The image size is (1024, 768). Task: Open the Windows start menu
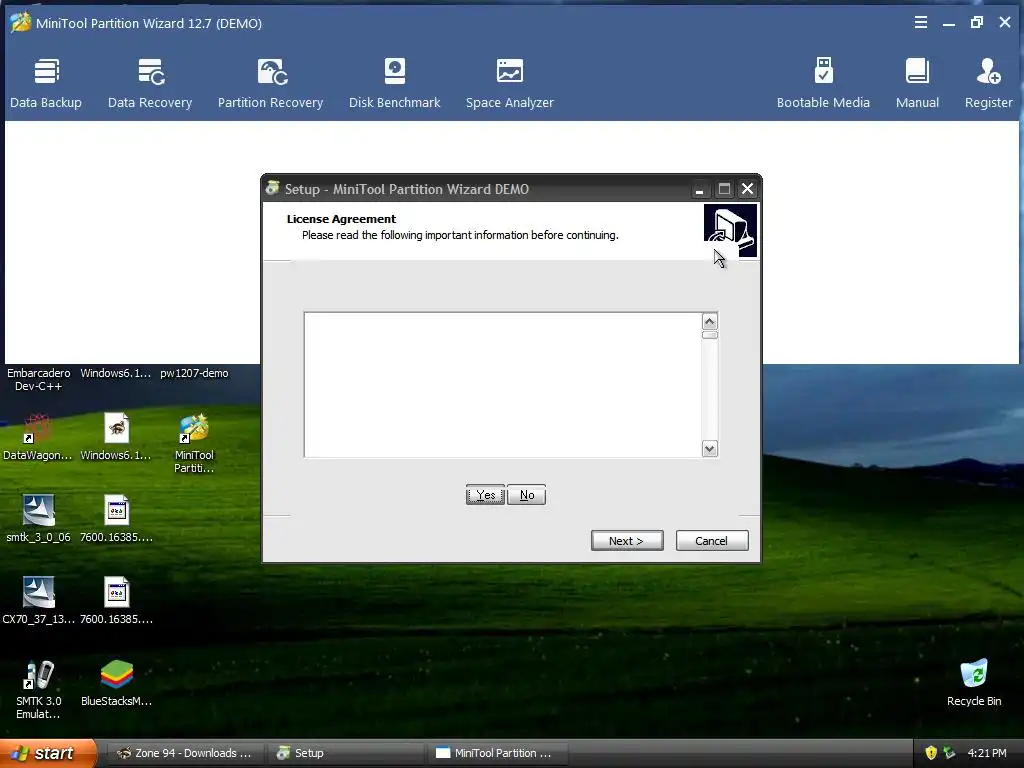[x=47, y=753]
